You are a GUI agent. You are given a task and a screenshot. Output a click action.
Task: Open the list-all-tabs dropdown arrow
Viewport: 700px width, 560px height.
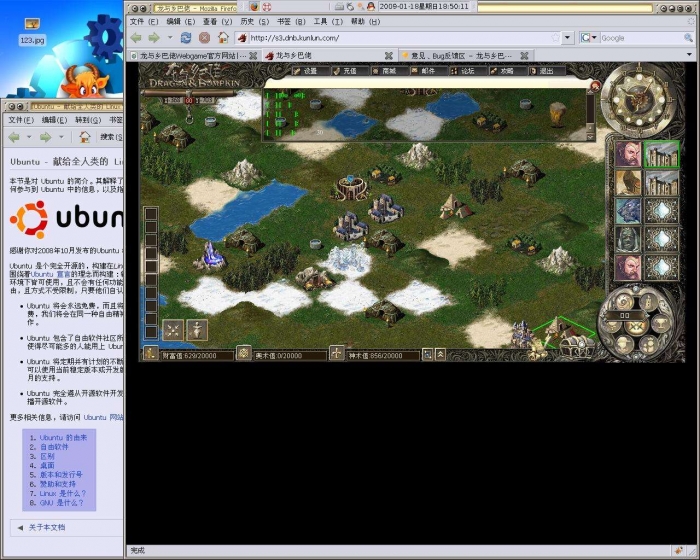(689, 54)
